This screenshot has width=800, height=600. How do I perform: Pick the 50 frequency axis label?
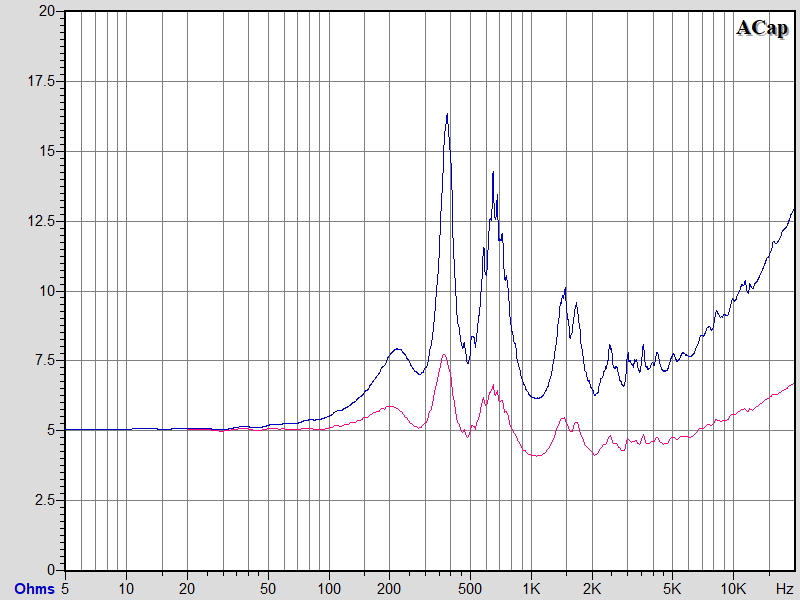click(267, 587)
